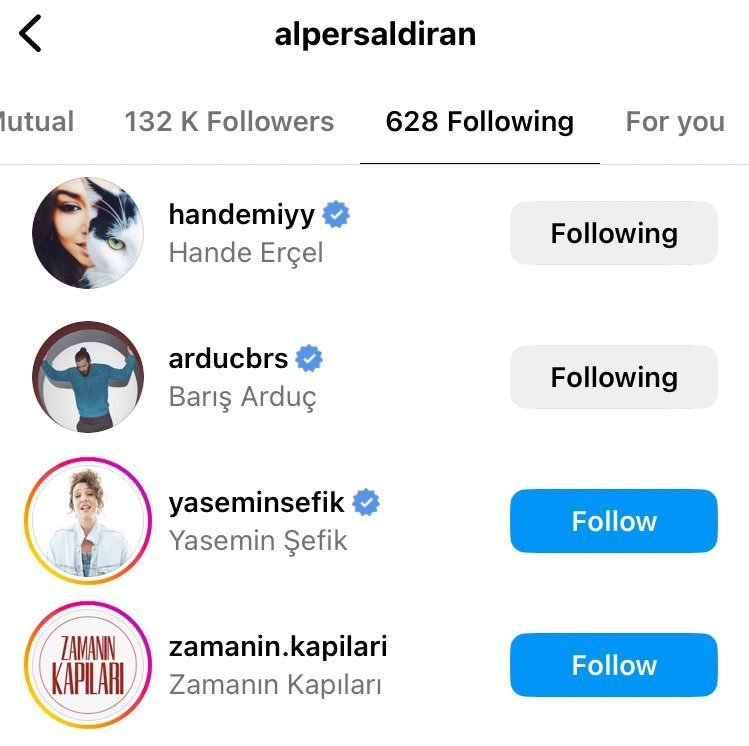
Task: Switch to 132 K Followers tab
Action: [x=229, y=121]
